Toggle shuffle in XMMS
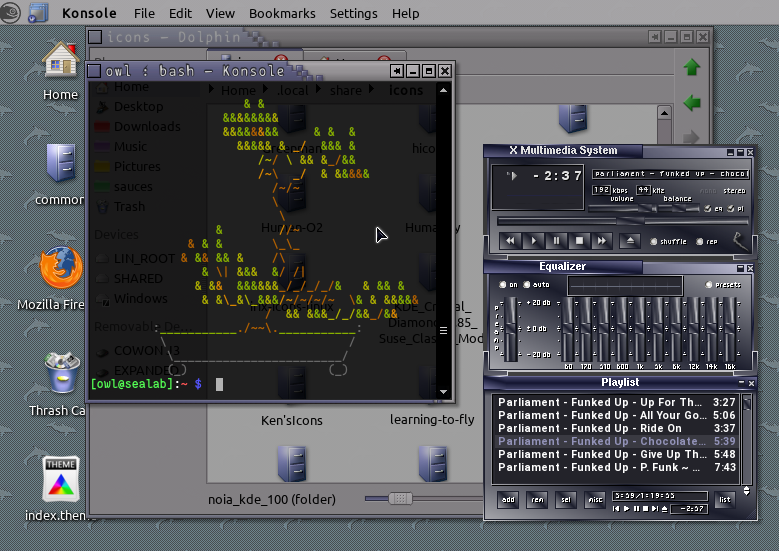The image size is (779, 551). click(668, 241)
